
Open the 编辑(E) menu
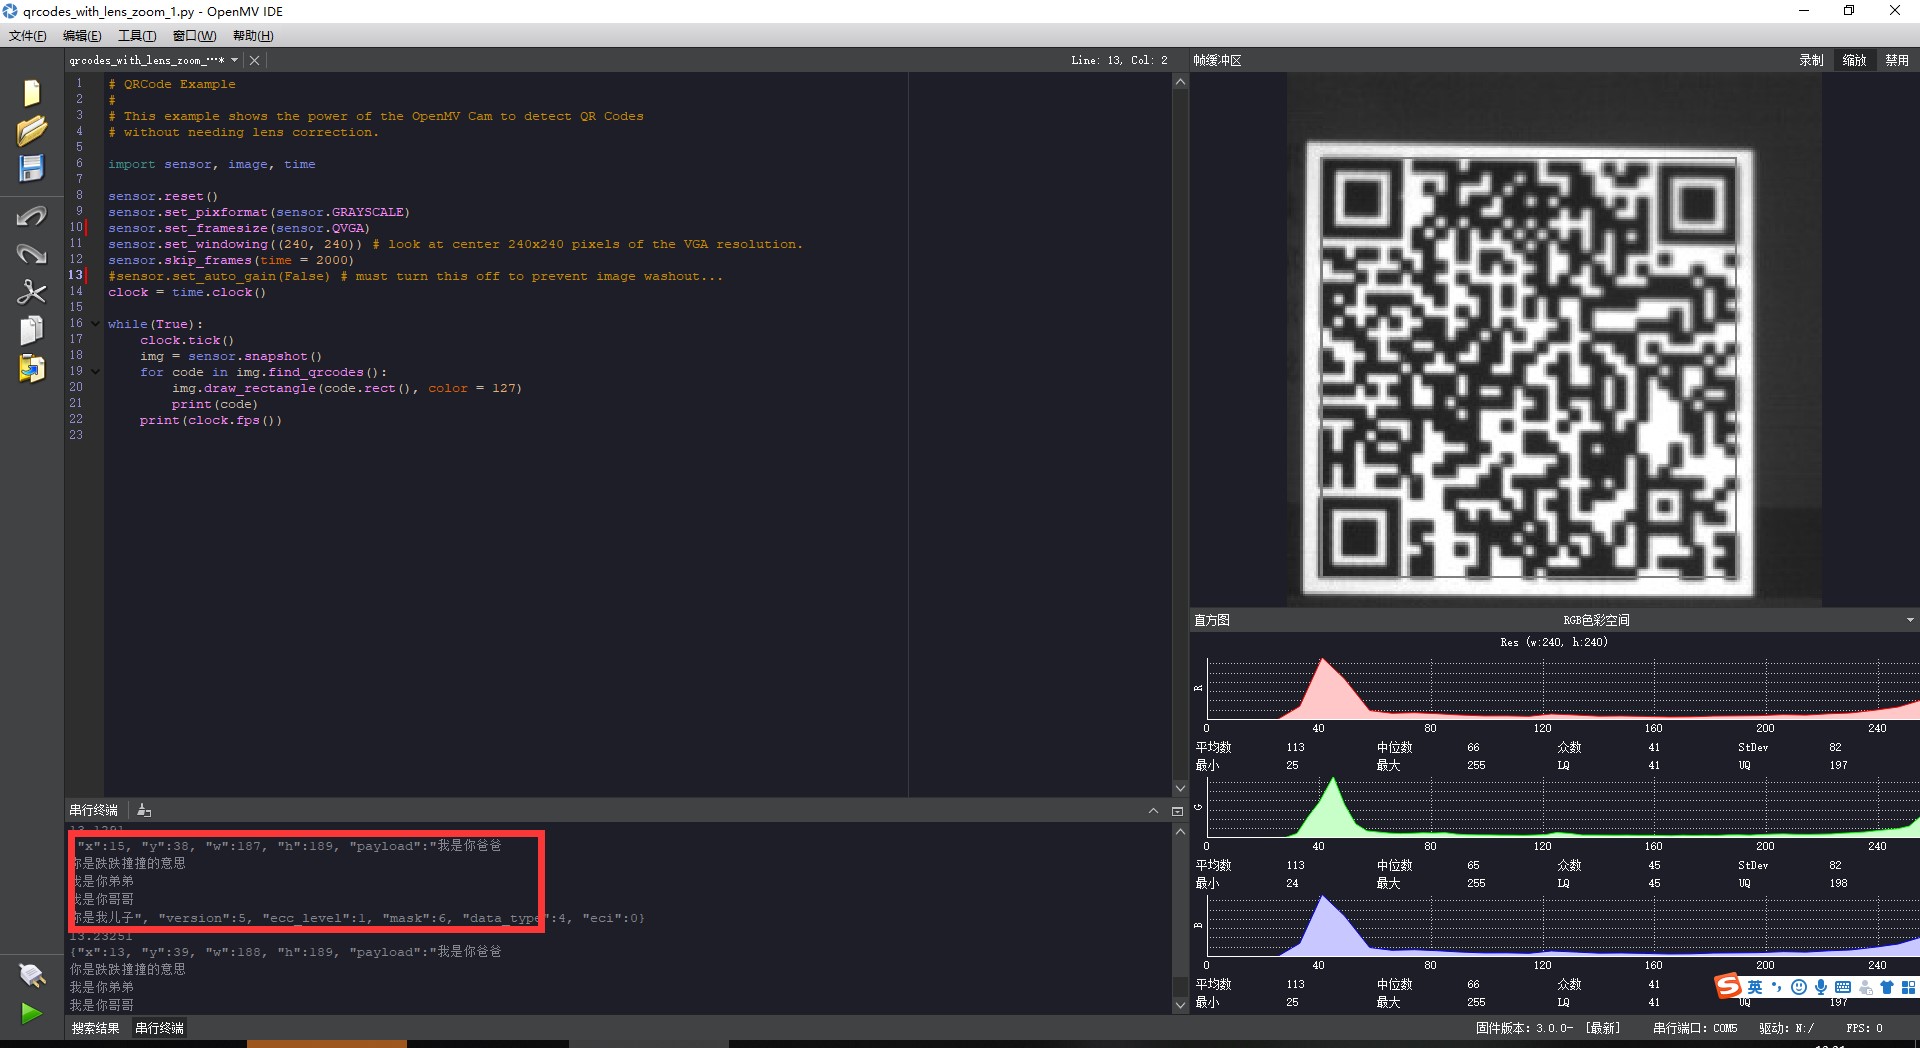pyautogui.click(x=82, y=36)
